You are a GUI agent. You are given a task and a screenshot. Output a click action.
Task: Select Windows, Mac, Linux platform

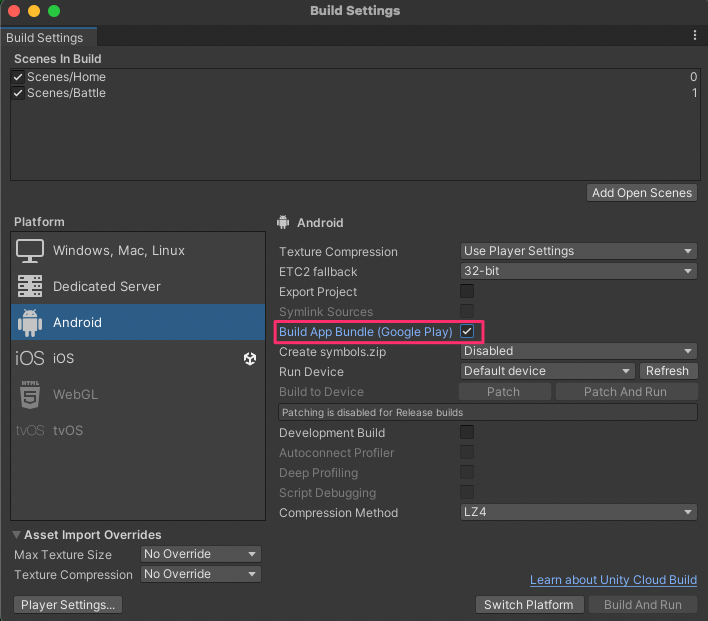(138, 251)
